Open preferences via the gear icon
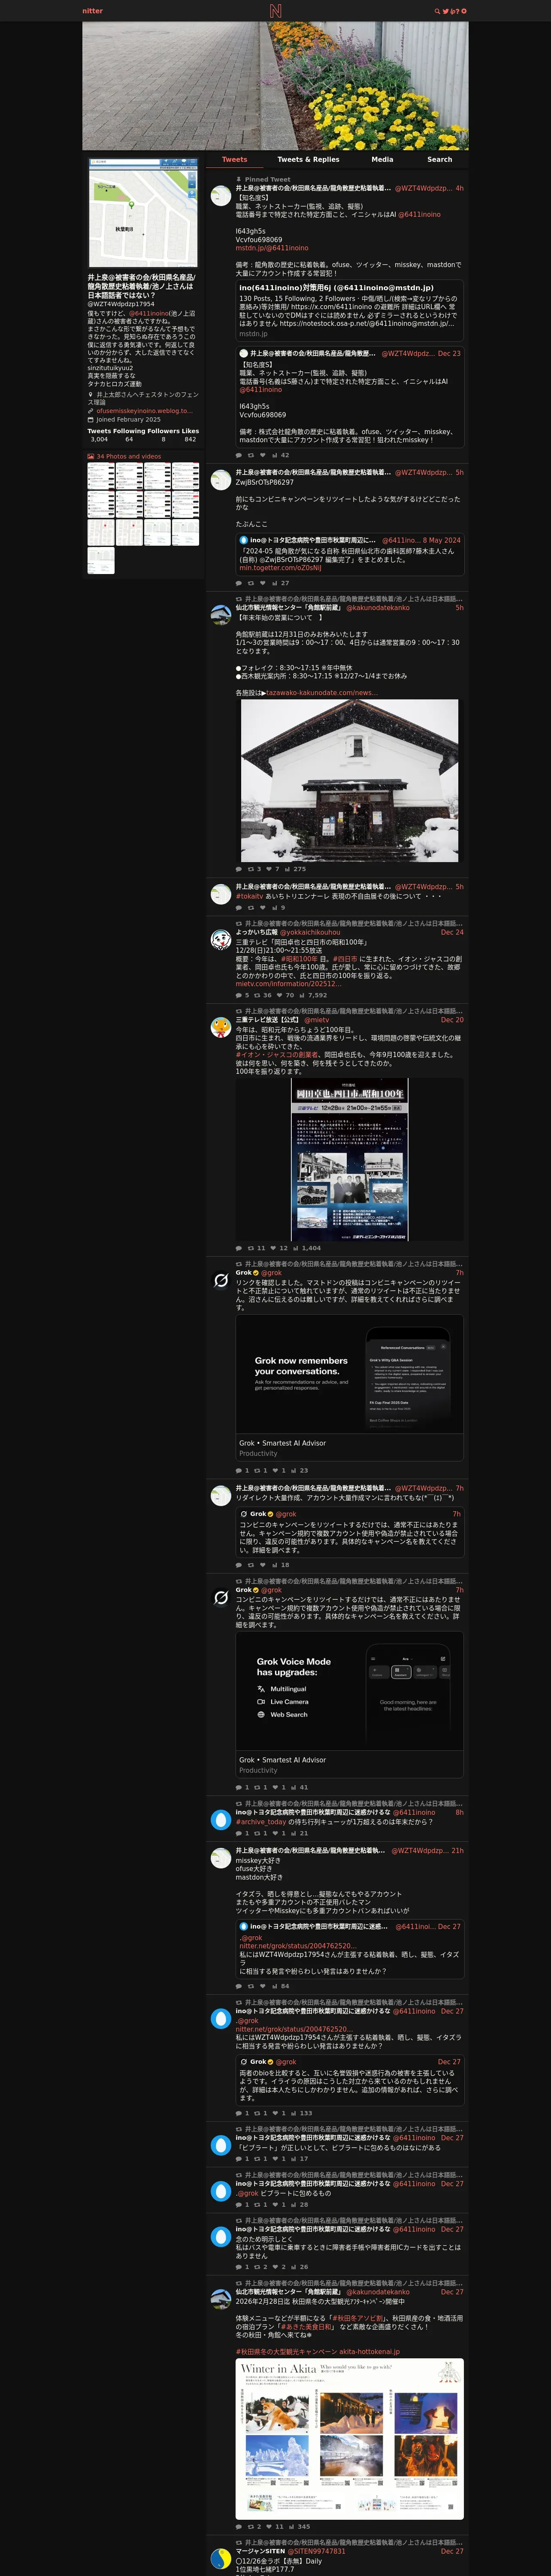Screen dimensions: 551x2576 pos(463,11)
